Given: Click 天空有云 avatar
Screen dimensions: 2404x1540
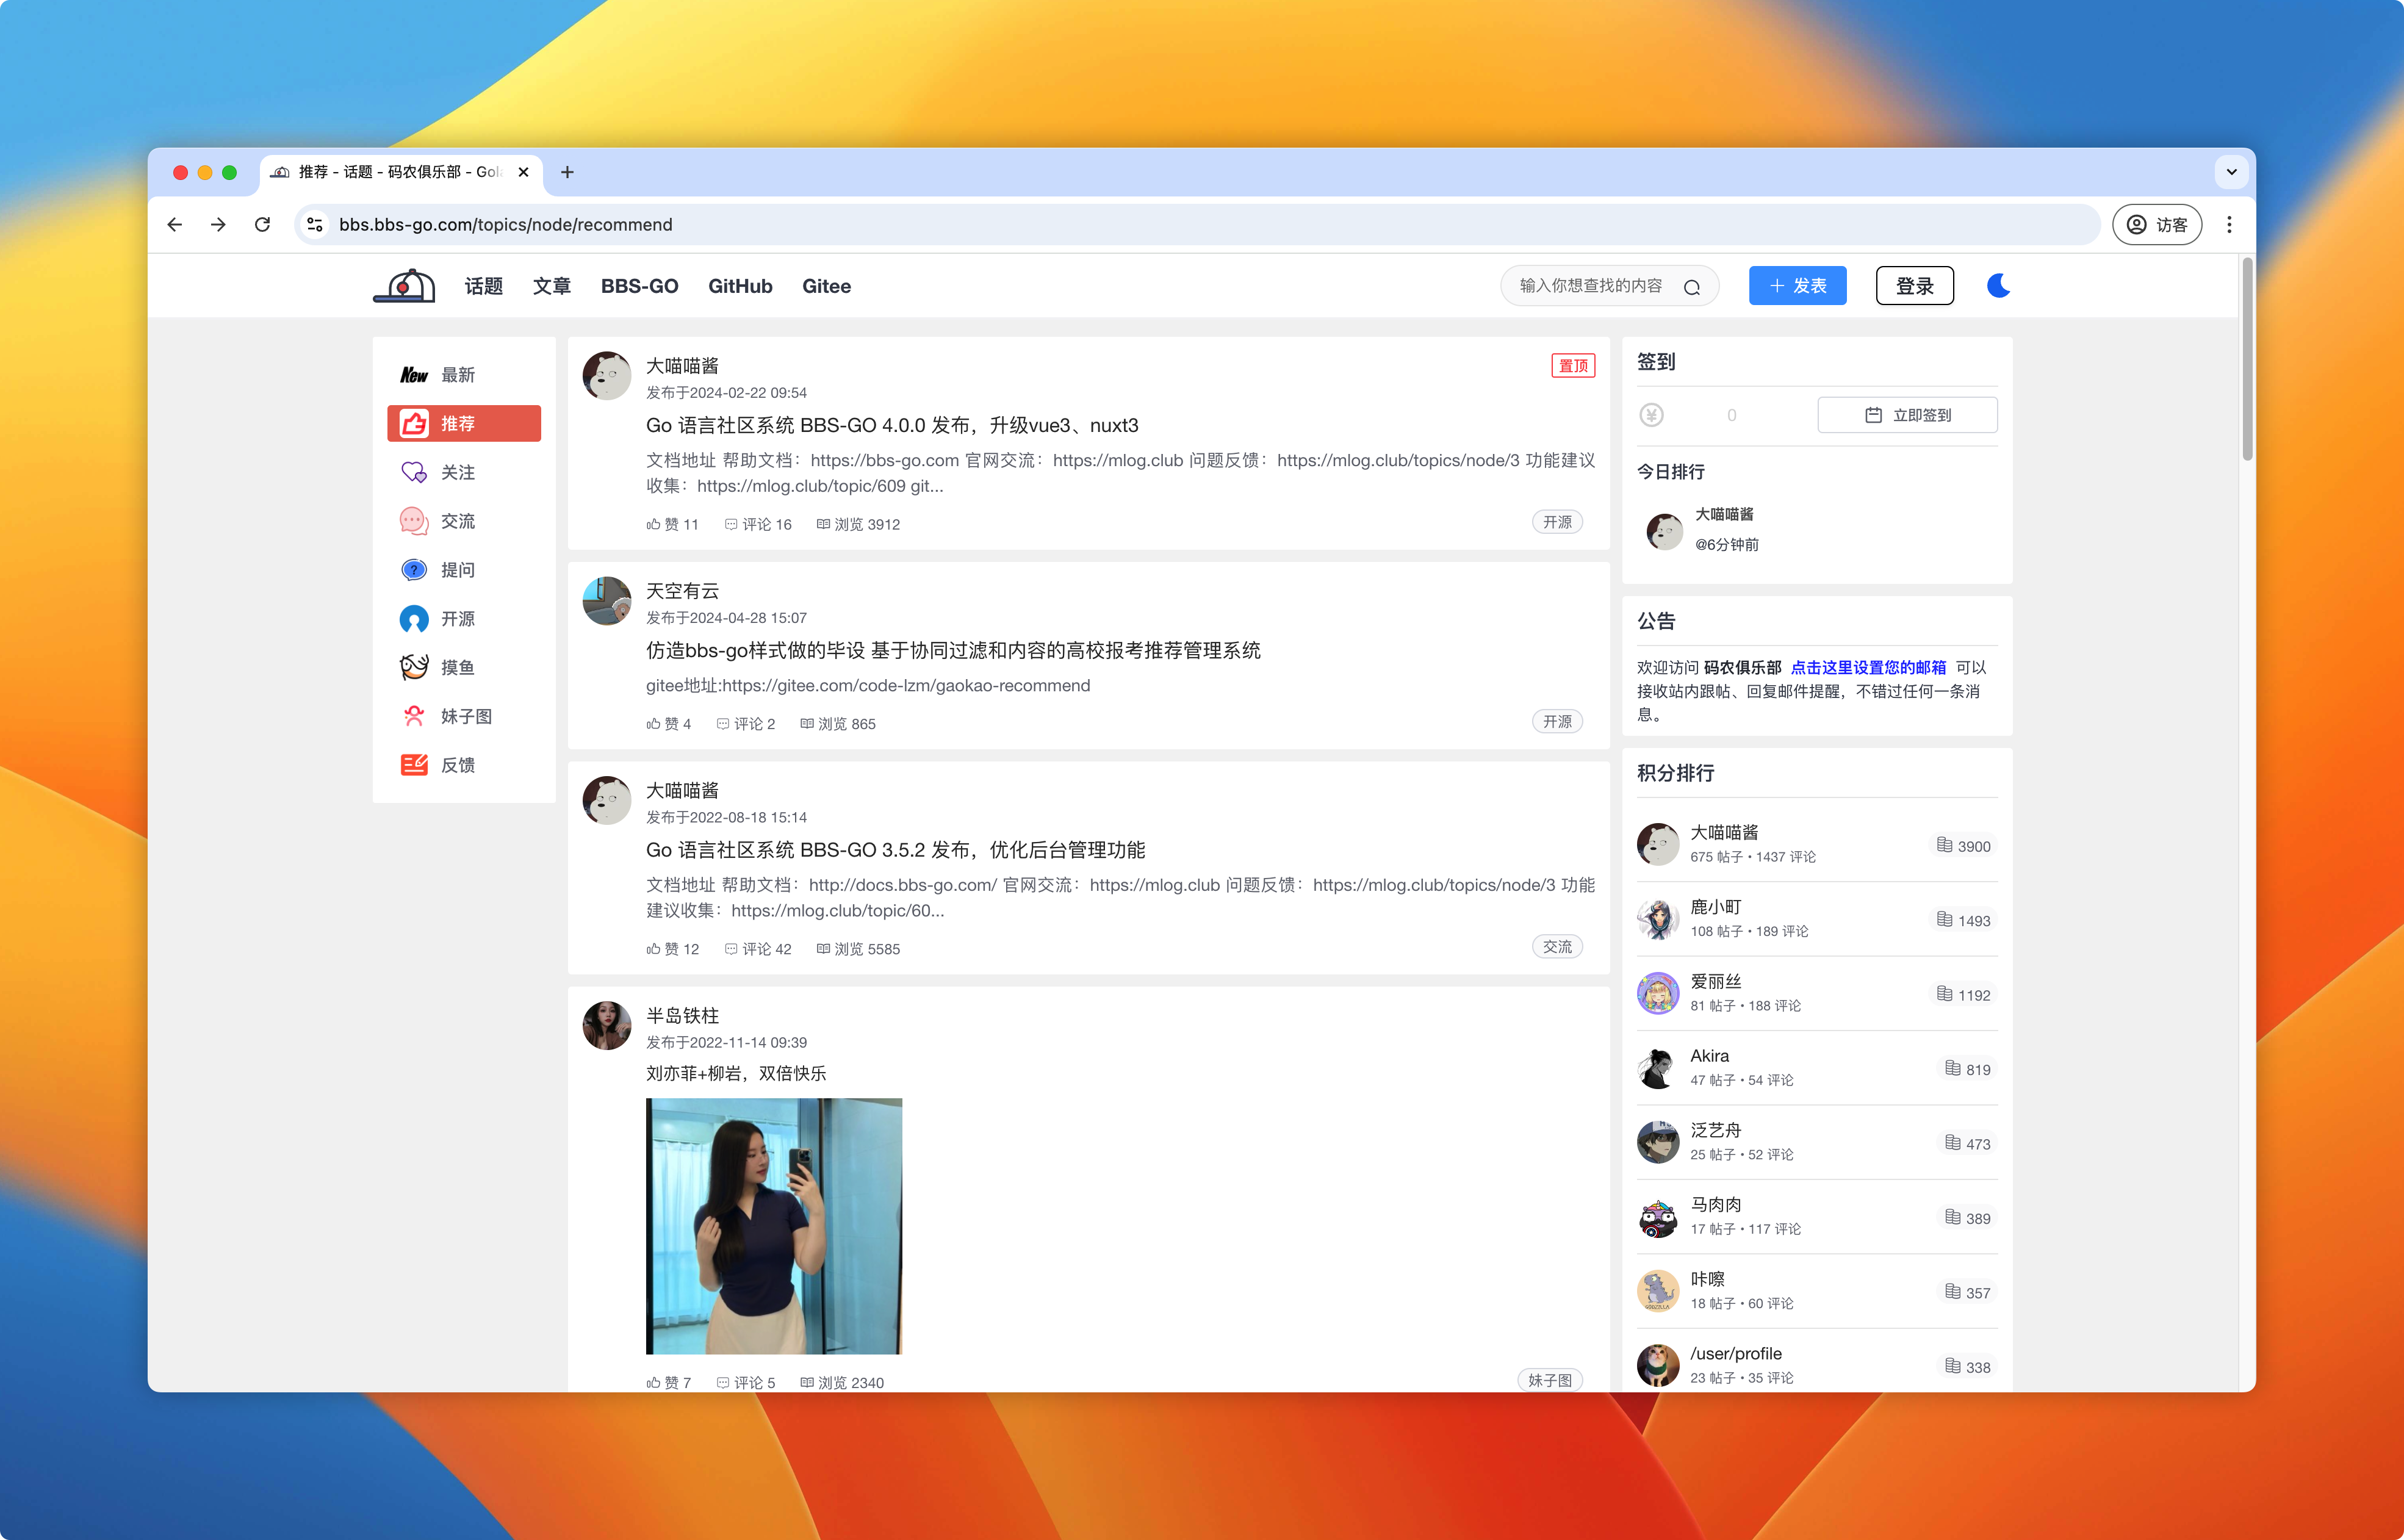Looking at the screenshot, I should point(607,601).
